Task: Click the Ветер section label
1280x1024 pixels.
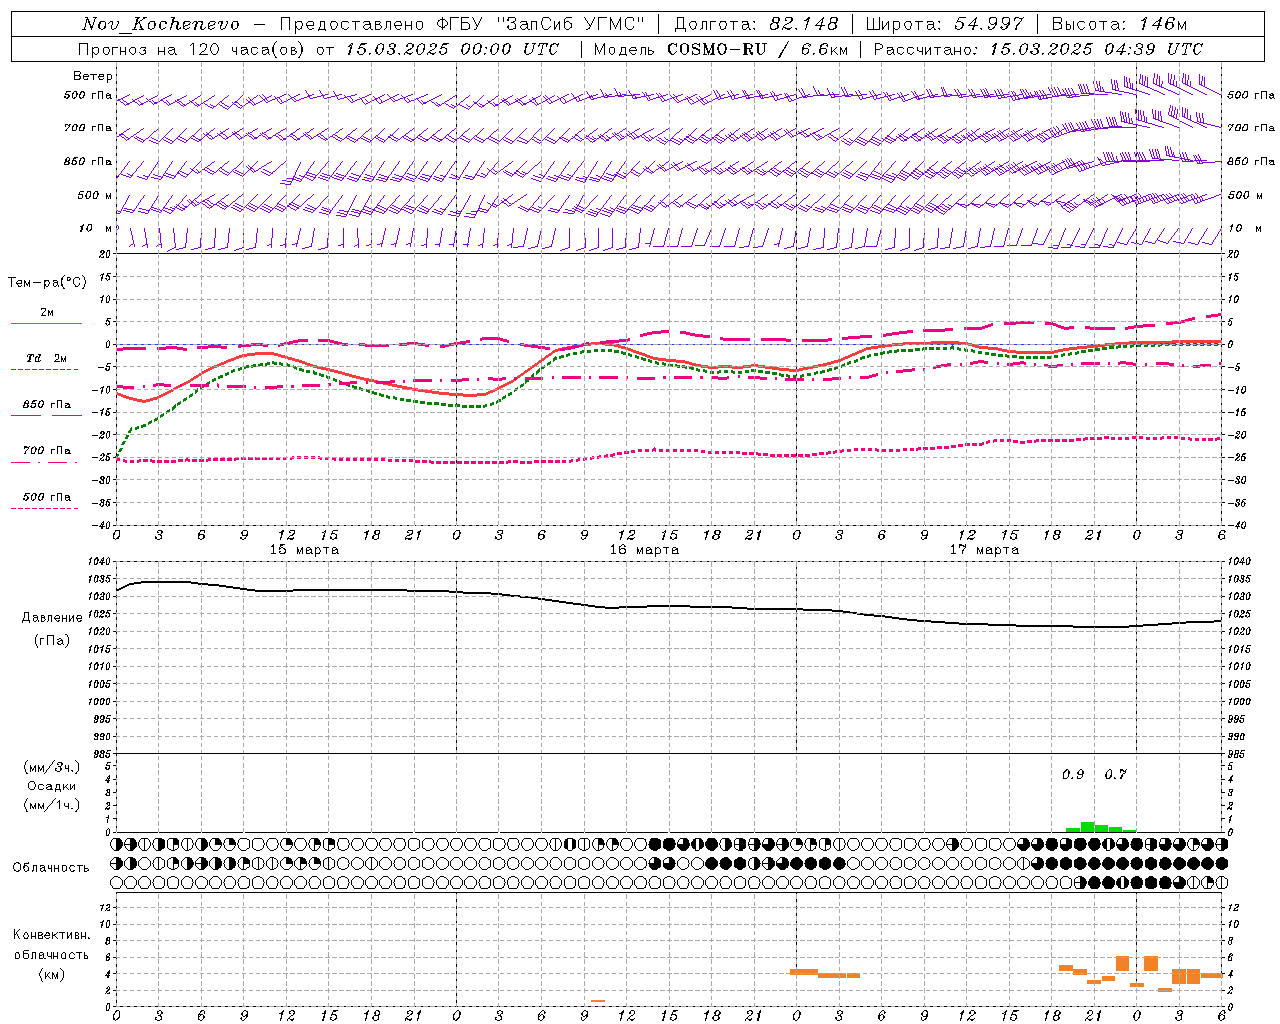Action: pyautogui.click(x=93, y=76)
